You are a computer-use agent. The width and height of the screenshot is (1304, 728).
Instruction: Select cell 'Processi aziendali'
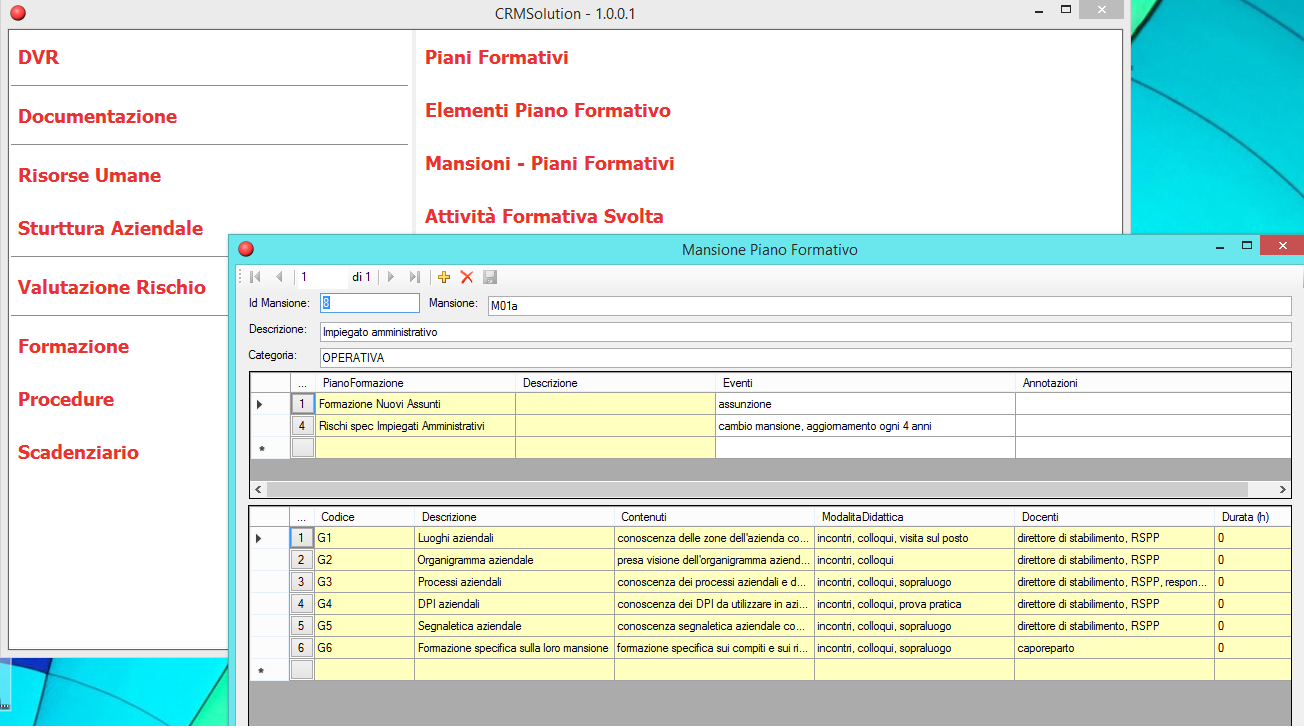click(514, 582)
